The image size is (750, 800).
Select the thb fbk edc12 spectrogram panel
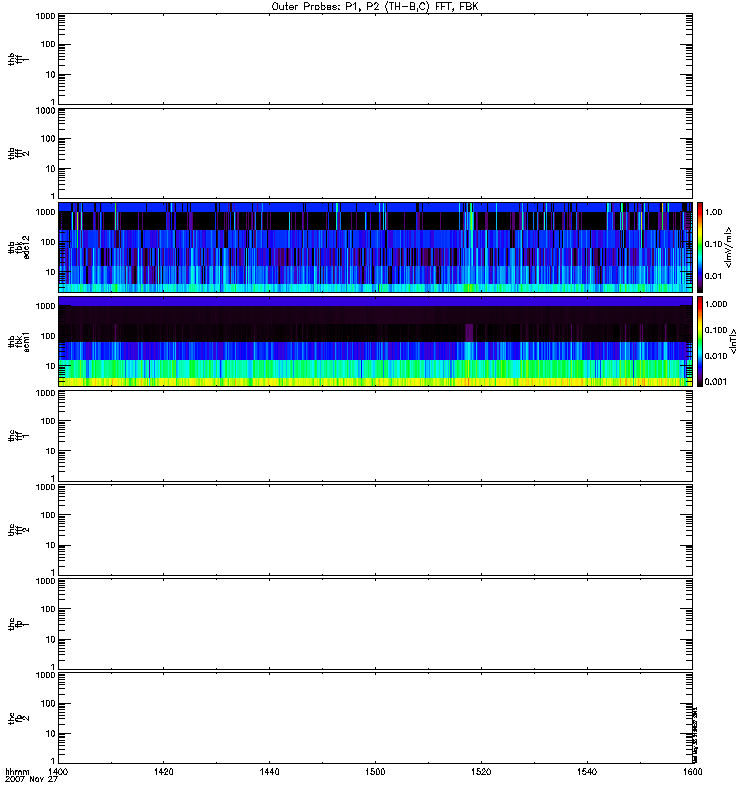pyautogui.click(x=375, y=246)
